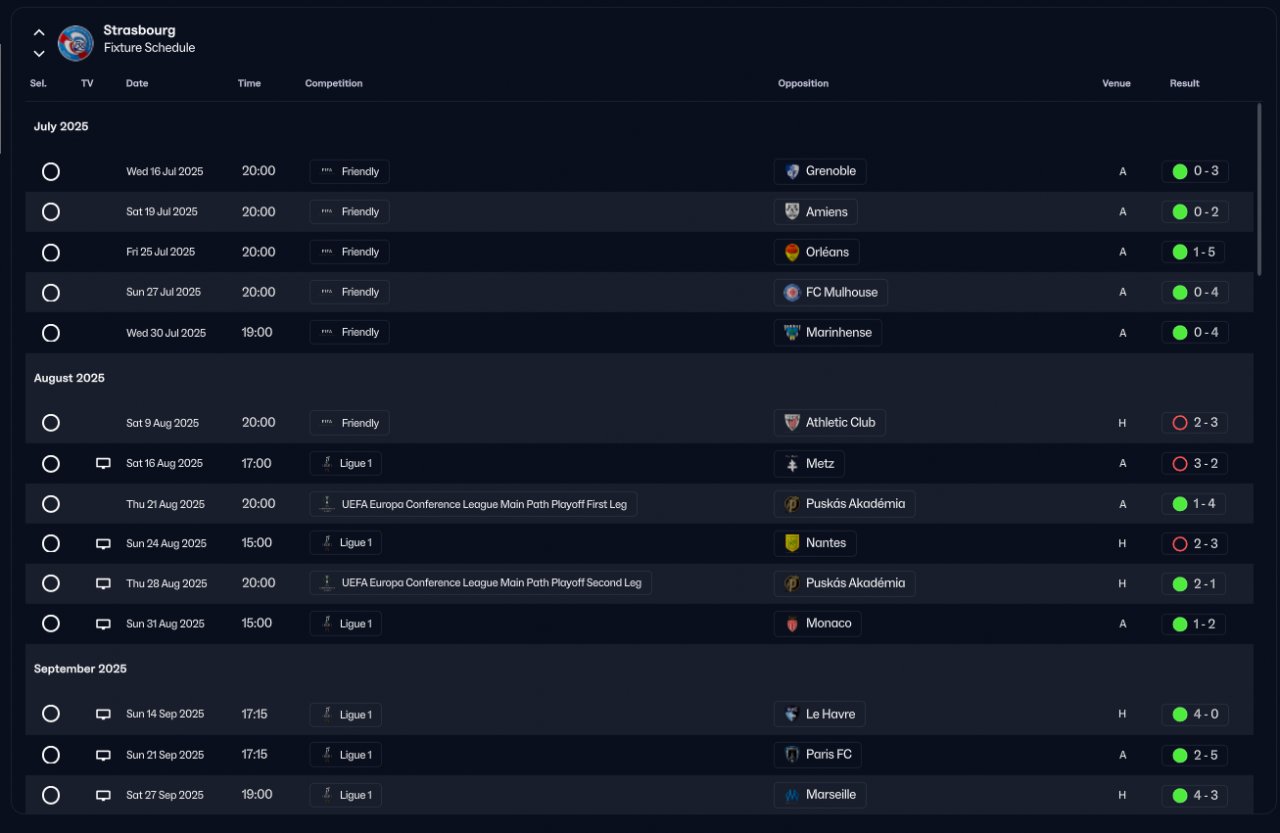The width and height of the screenshot is (1280, 833).
Task: Select the Nantes fixture row circle
Action: point(51,544)
